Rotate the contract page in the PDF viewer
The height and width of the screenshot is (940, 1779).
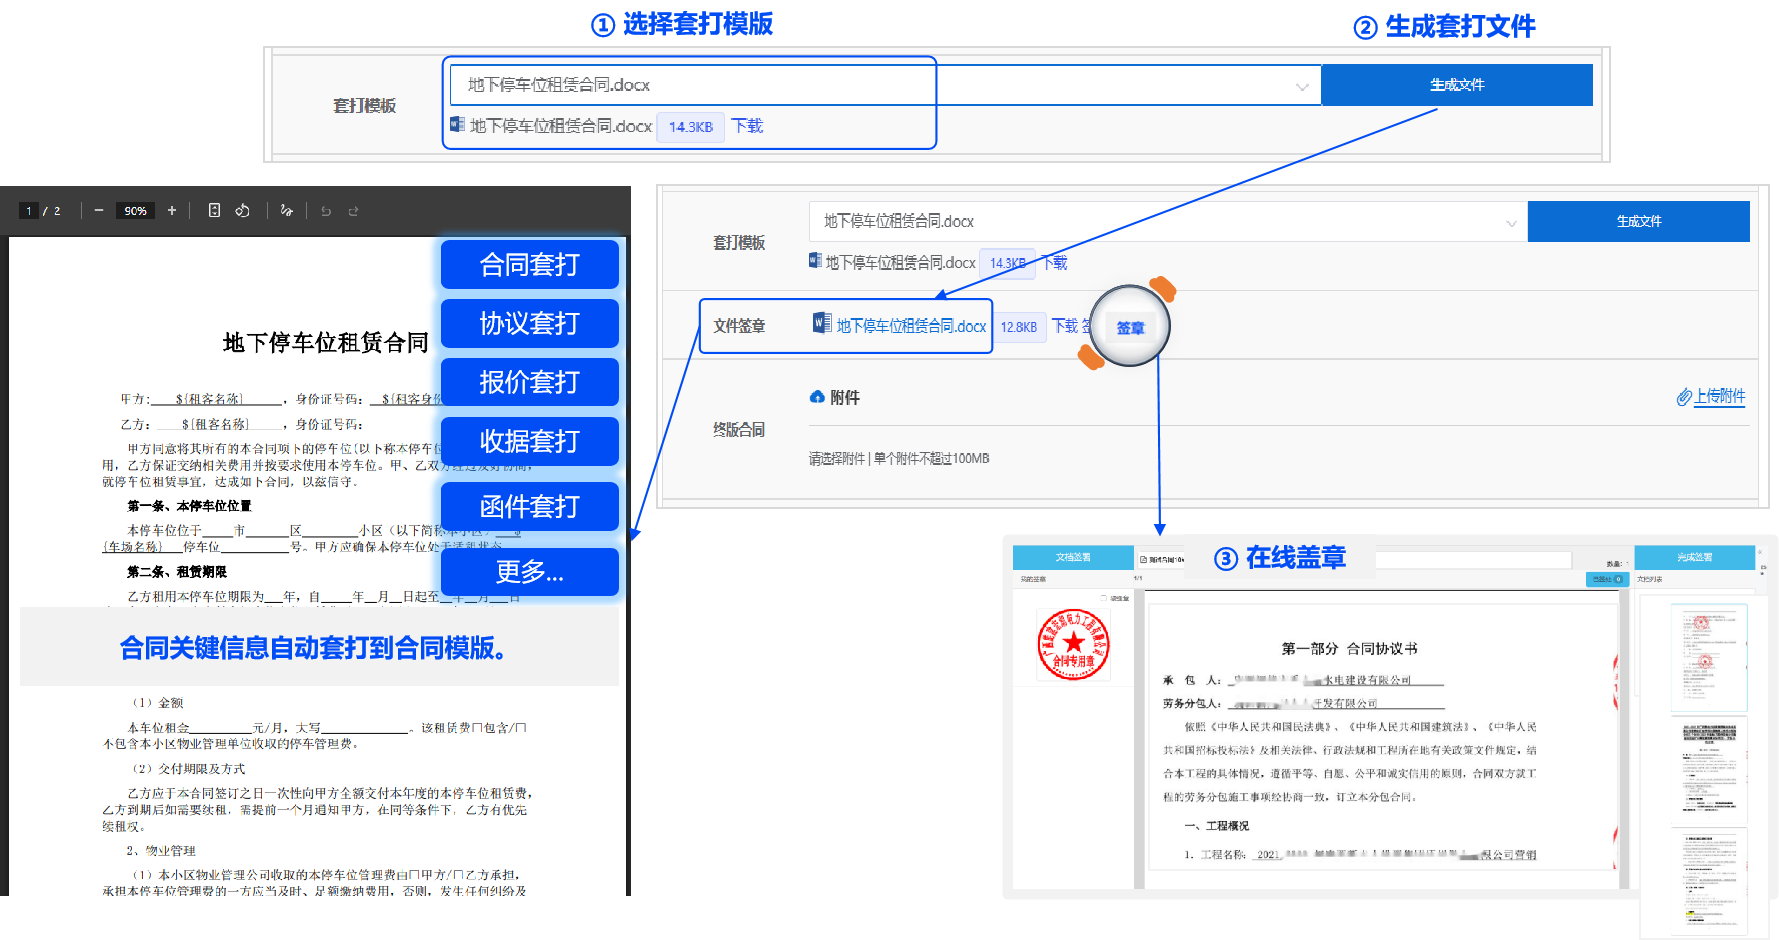pyautogui.click(x=242, y=210)
